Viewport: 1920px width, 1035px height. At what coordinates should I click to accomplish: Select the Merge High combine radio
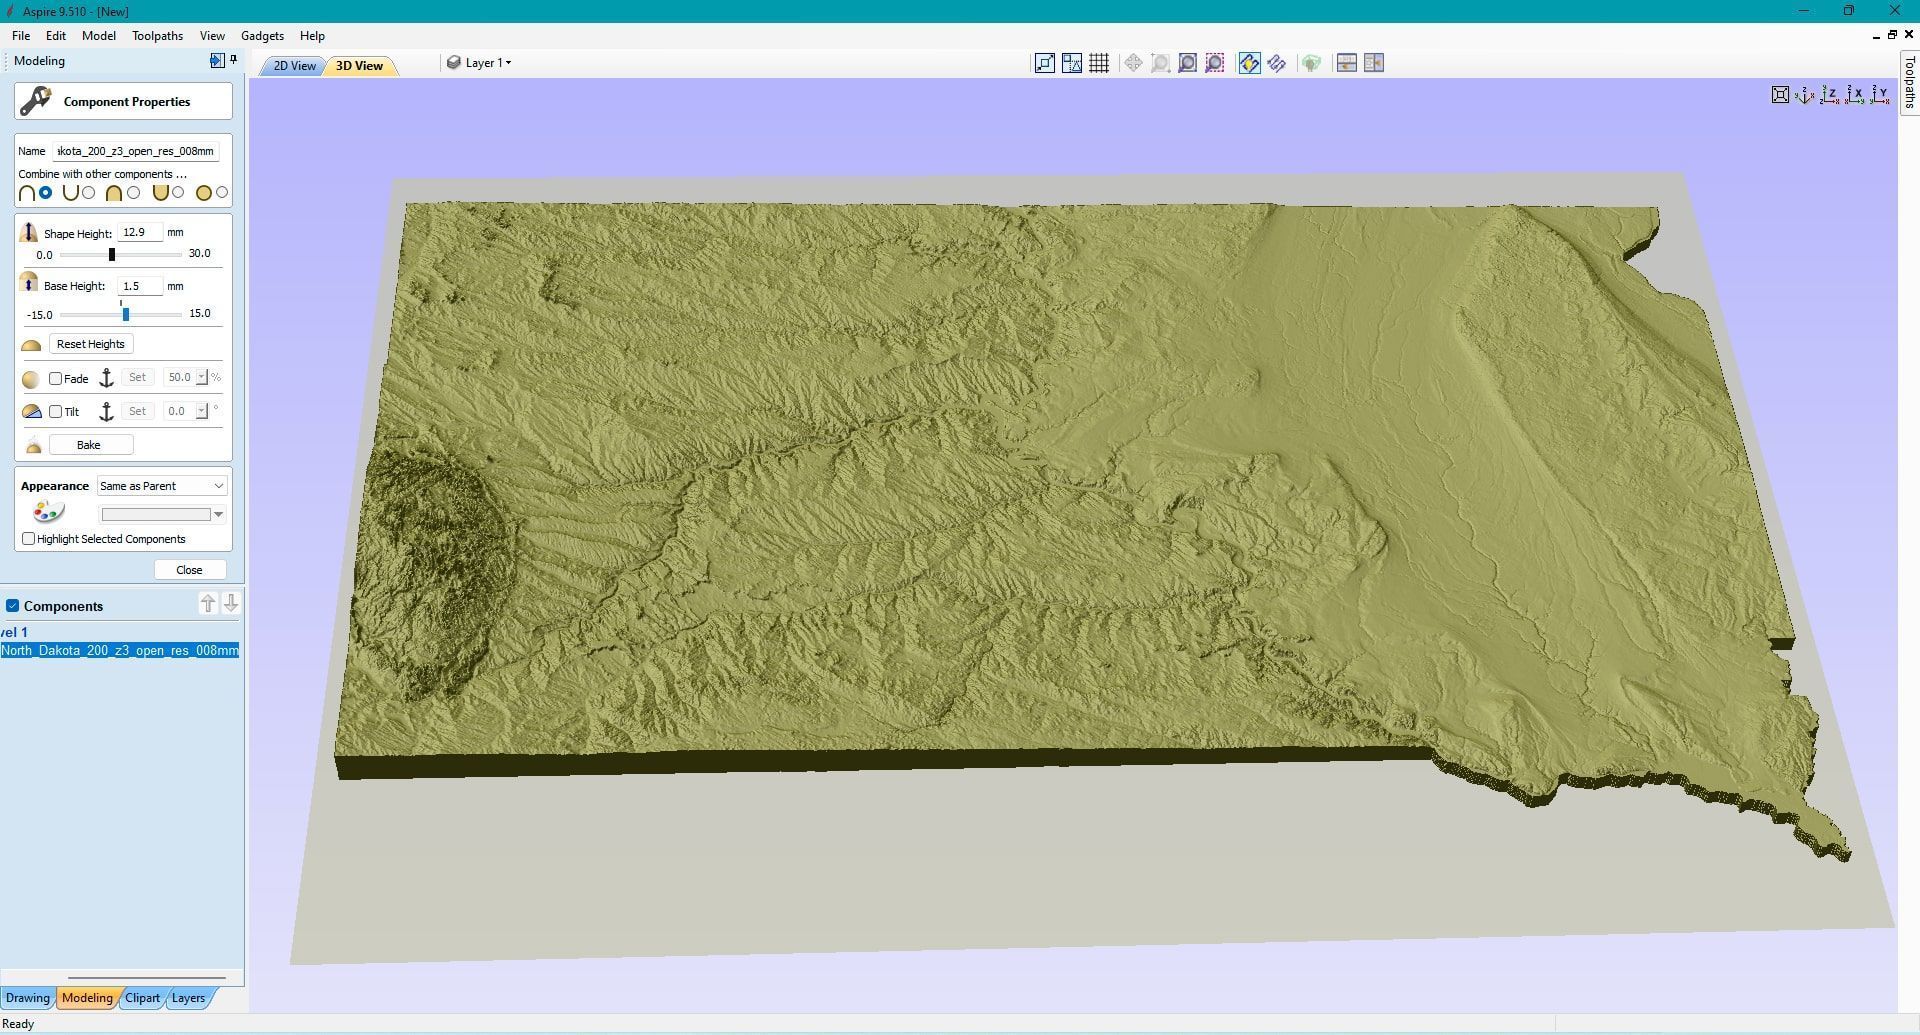pos(134,192)
